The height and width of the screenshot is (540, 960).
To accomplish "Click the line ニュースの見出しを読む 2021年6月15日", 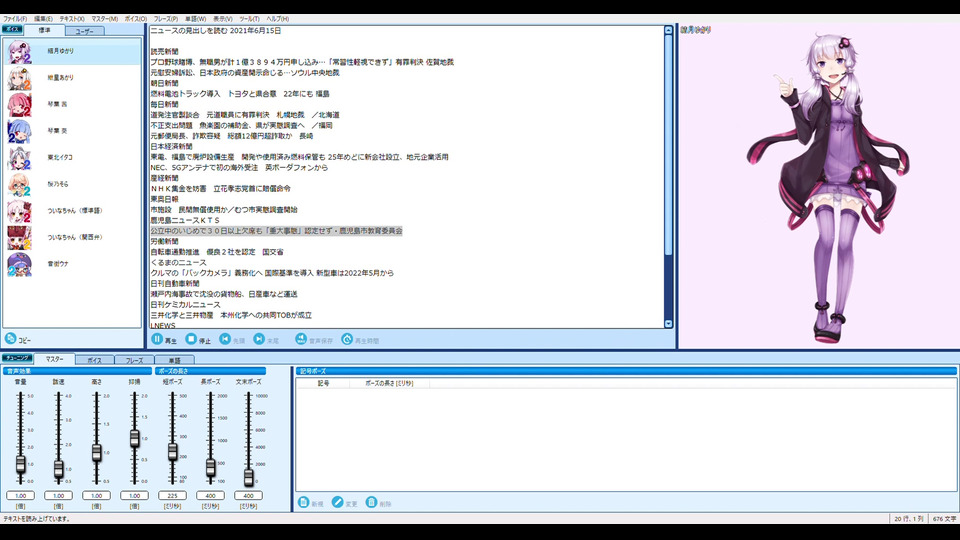I will [x=216, y=31].
